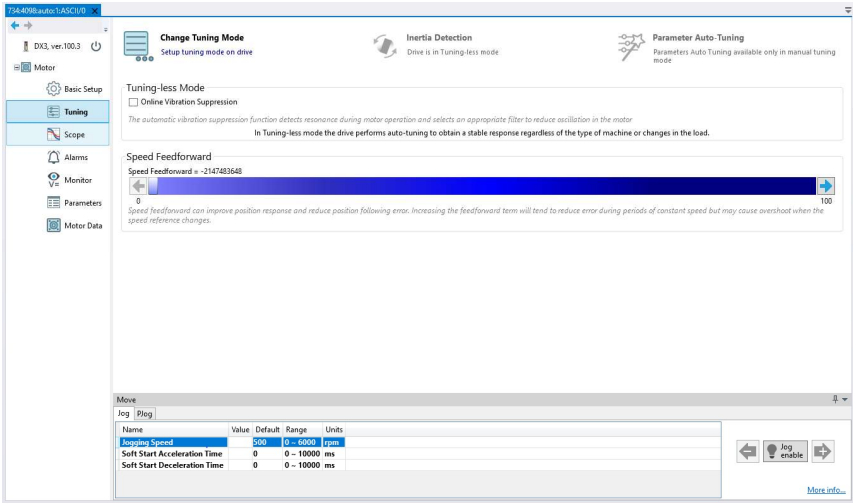Open Move panel dropdown arrow
The image size is (853, 503).
coord(845,399)
